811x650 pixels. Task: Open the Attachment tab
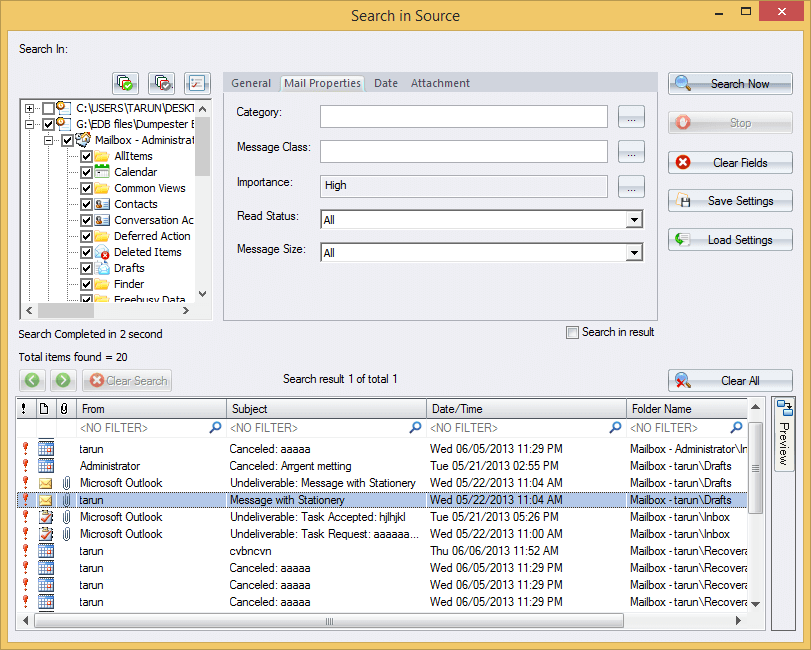point(440,83)
